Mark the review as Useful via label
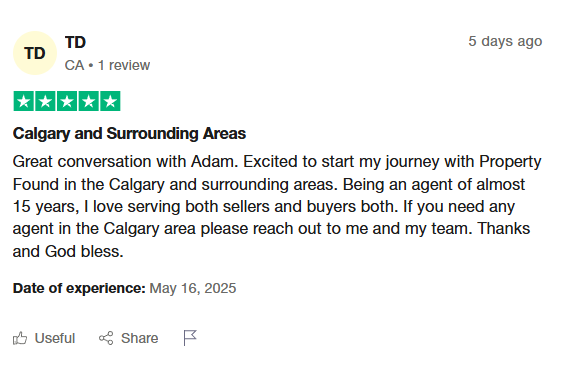564x366 pixels. pyautogui.click(x=55, y=338)
